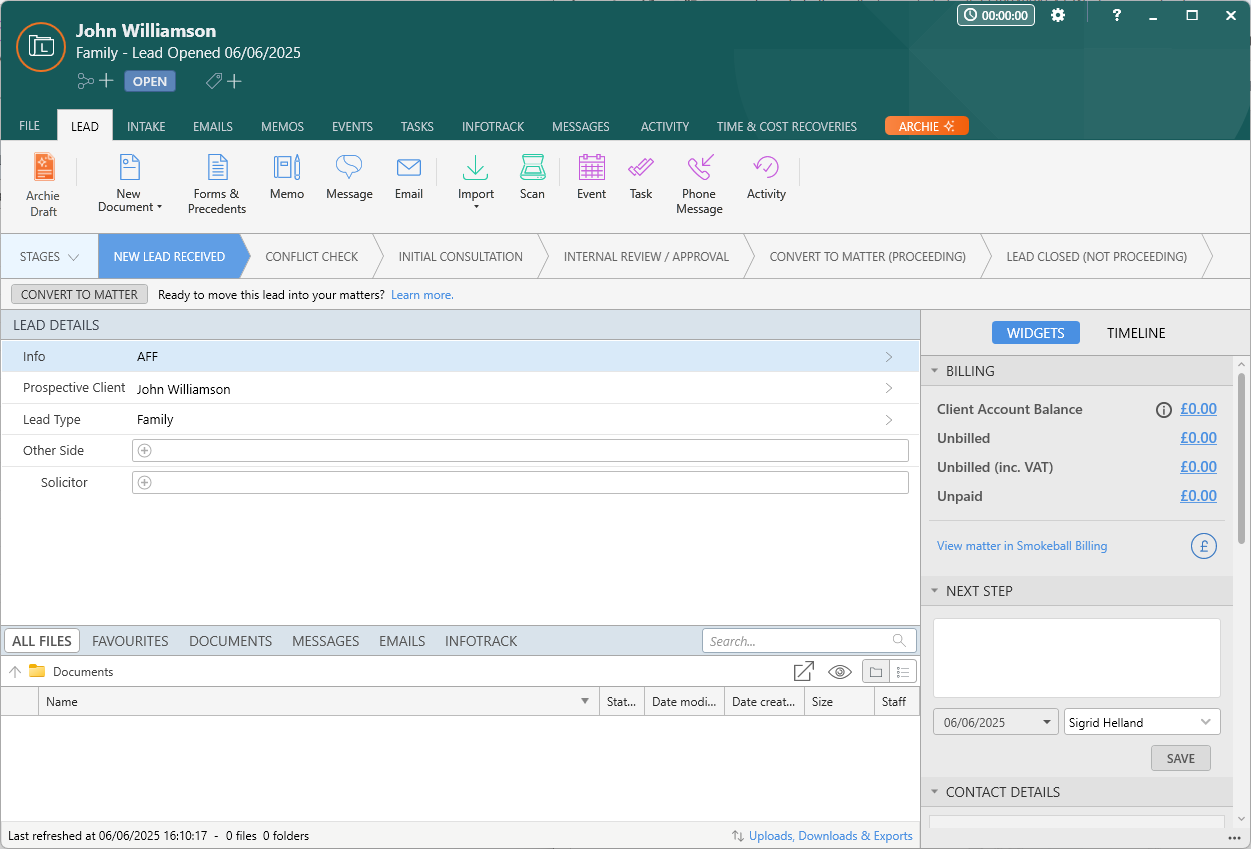The height and width of the screenshot is (849, 1251).
Task: Toggle the file preview eye icon
Action: click(x=840, y=672)
